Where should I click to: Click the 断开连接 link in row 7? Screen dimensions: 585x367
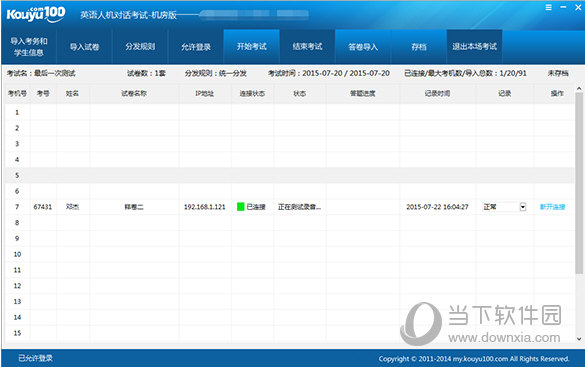click(x=553, y=207)
